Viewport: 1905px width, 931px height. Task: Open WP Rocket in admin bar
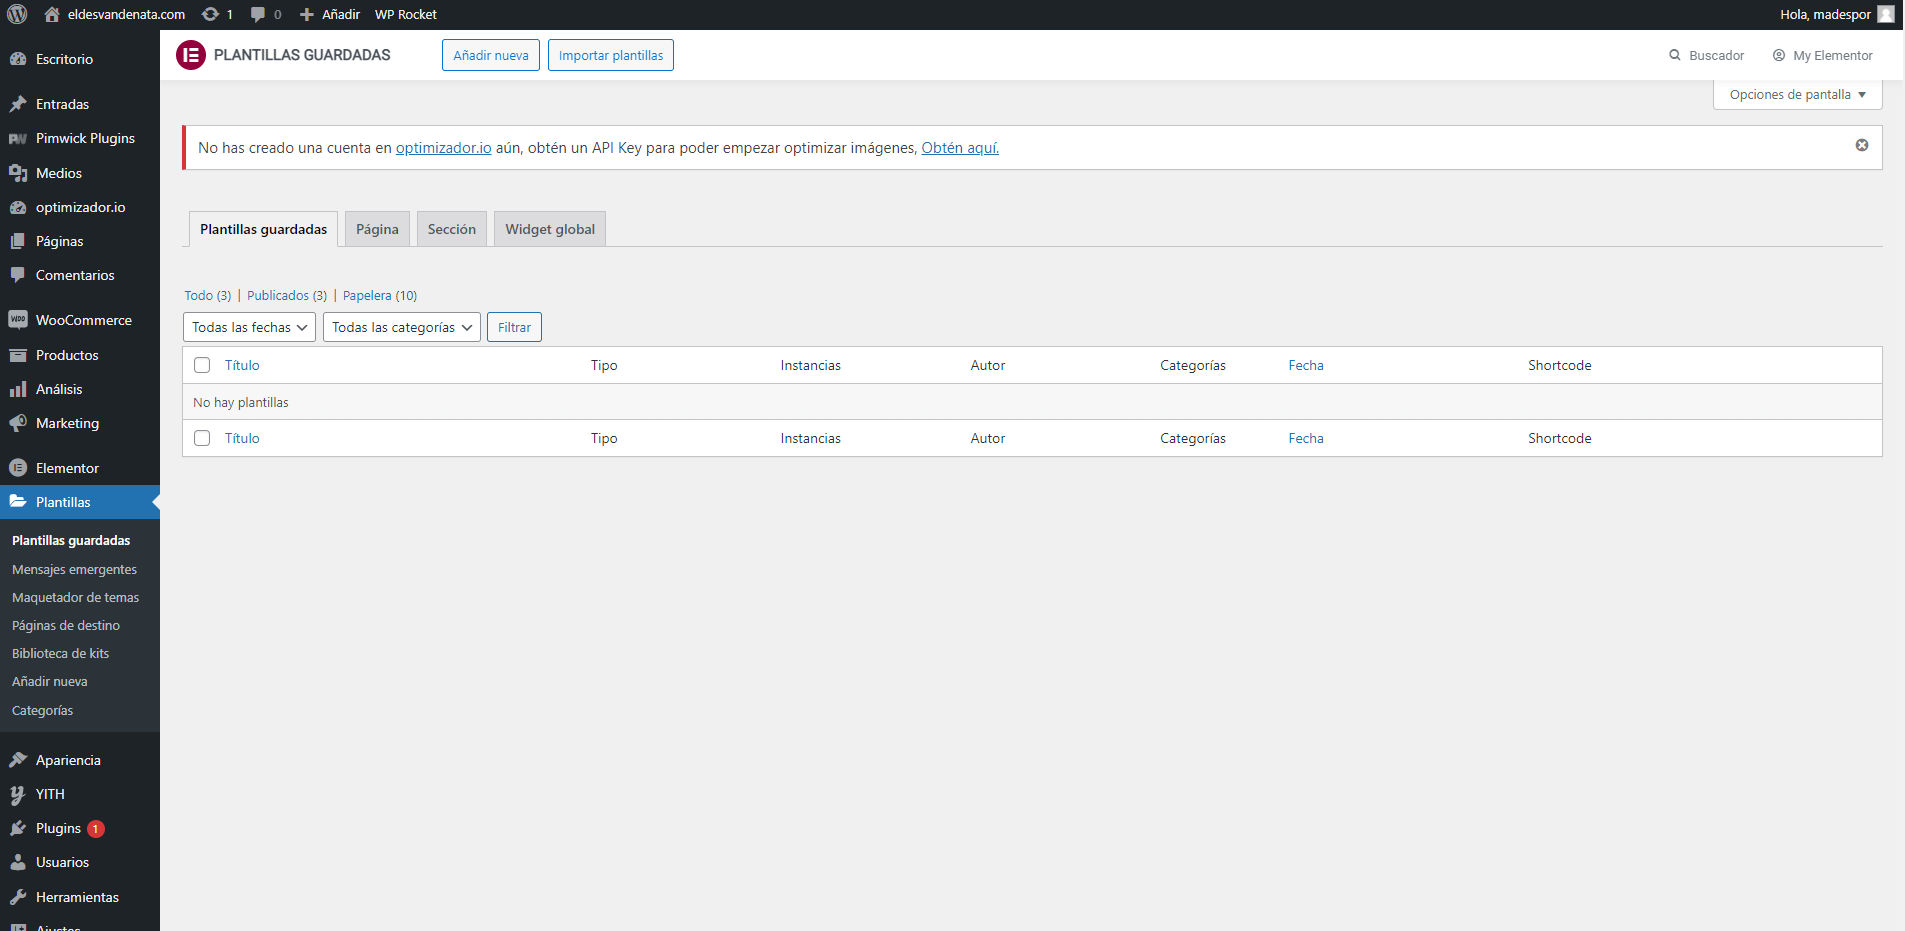click(406, 14)
